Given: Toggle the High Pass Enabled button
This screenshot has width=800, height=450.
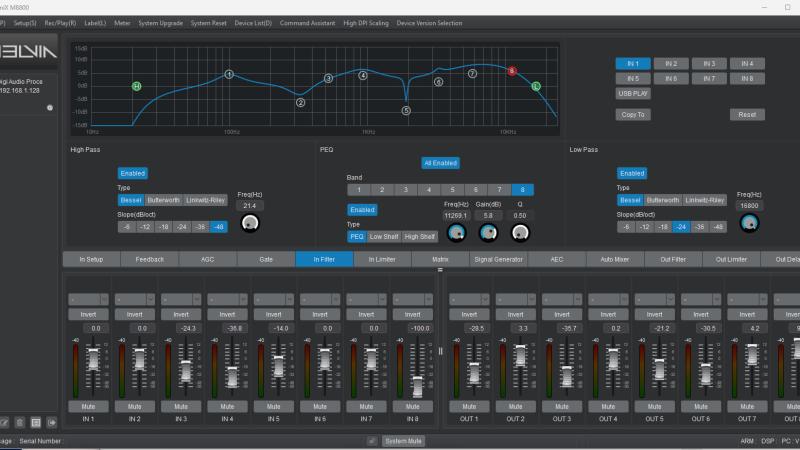Looking at the screenshot, I should coord(132,173).
